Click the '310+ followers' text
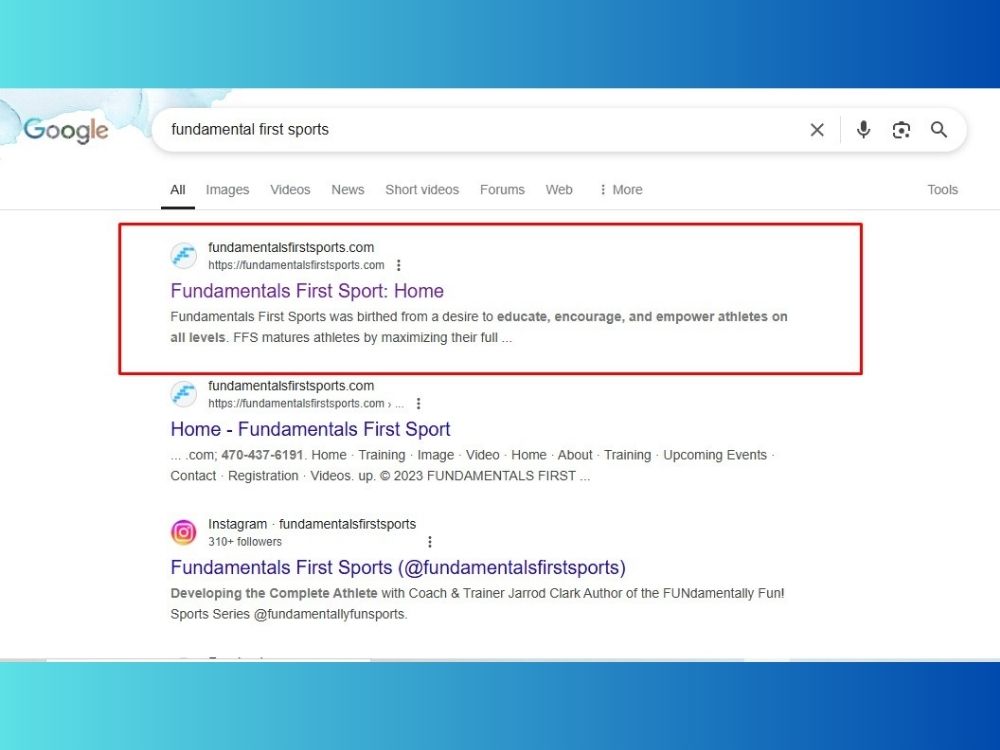Screen dimensions: 1000x750 [x=245, y=542]
